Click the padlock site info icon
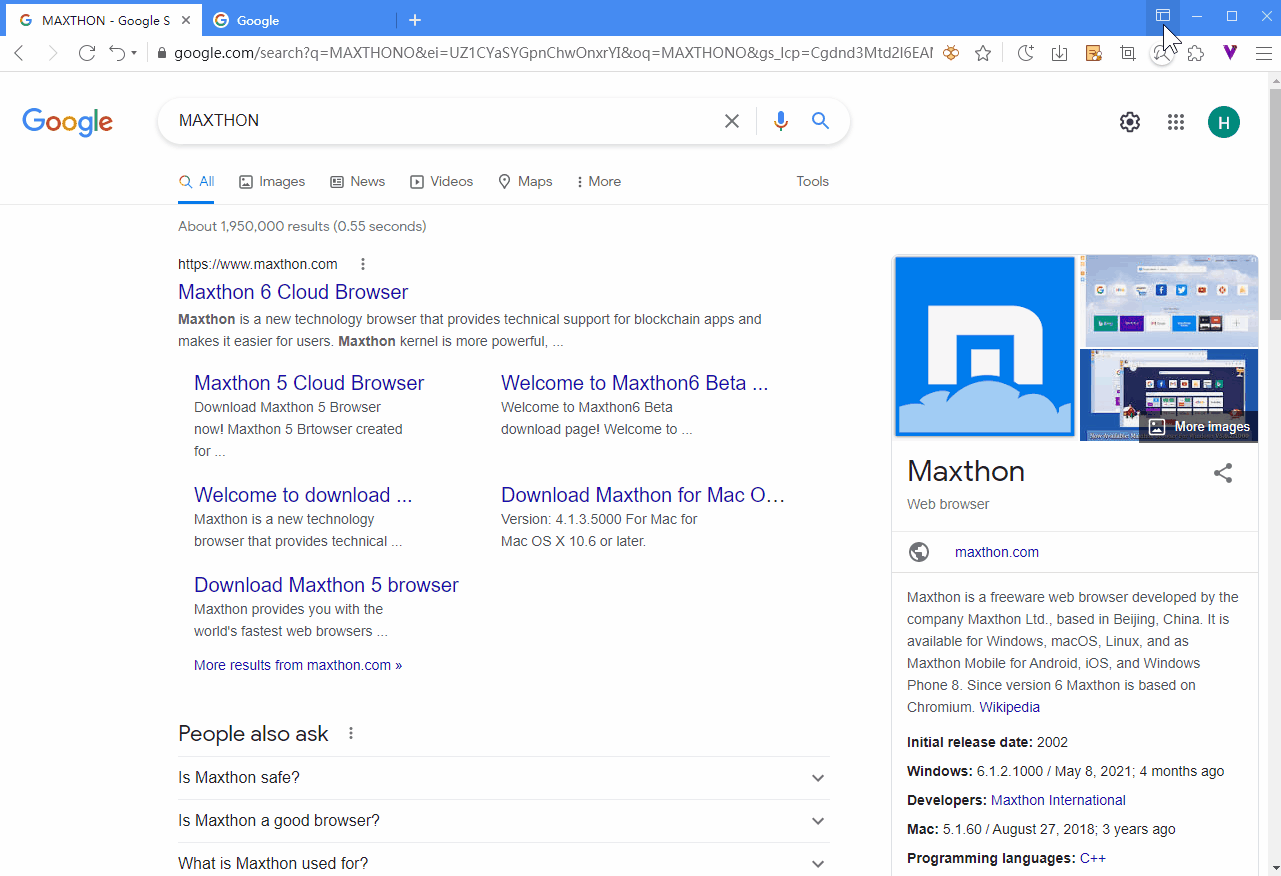The width and height of the screenshot is (1281, 876). (160, 53)
